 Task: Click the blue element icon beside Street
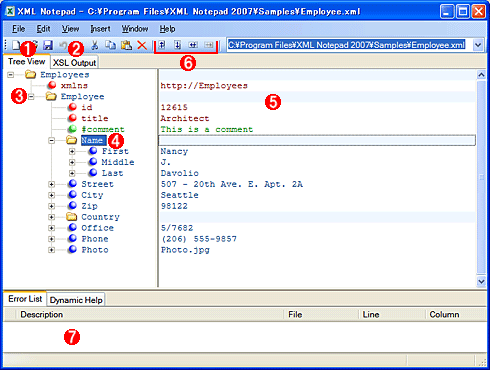(72, 184)
